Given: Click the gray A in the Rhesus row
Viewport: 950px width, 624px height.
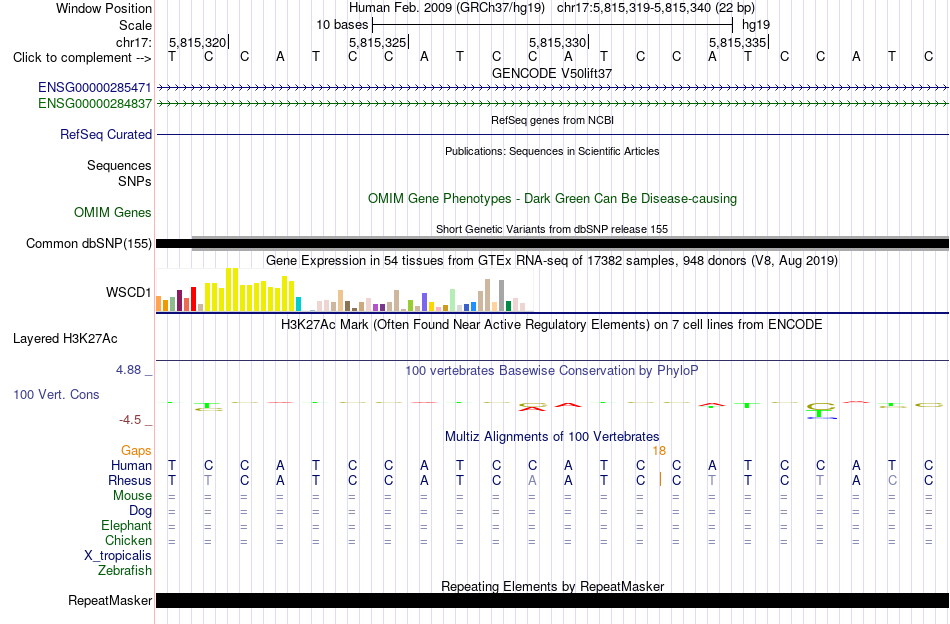Looking at the screenshot, I should pos(532,480).
